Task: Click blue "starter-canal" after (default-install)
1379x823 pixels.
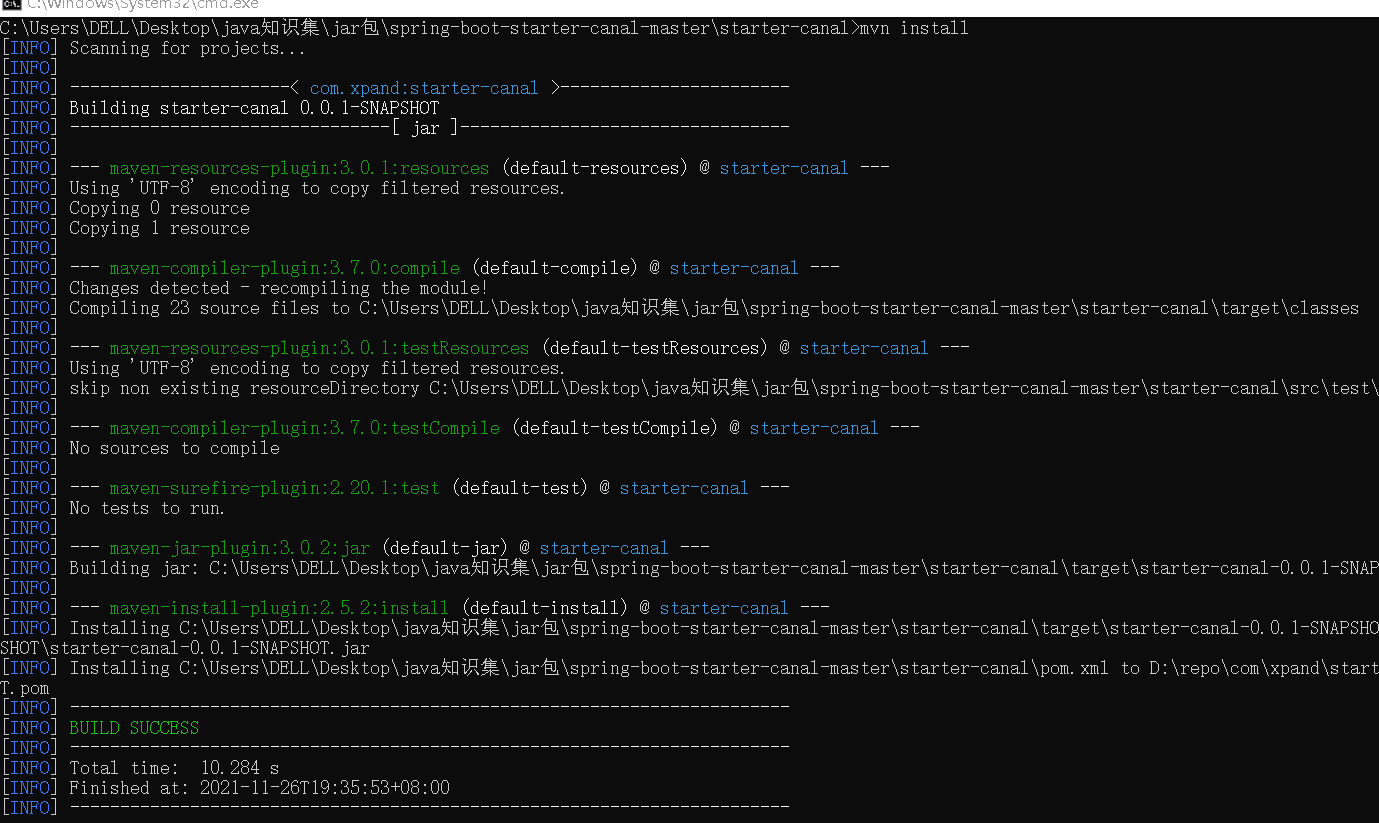Action: [x=724, y=608]
